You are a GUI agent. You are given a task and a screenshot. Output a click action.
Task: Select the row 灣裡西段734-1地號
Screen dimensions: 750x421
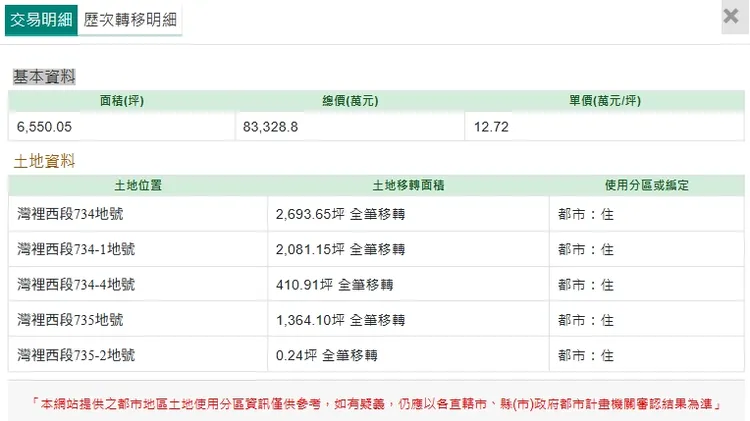click(376, 249)
